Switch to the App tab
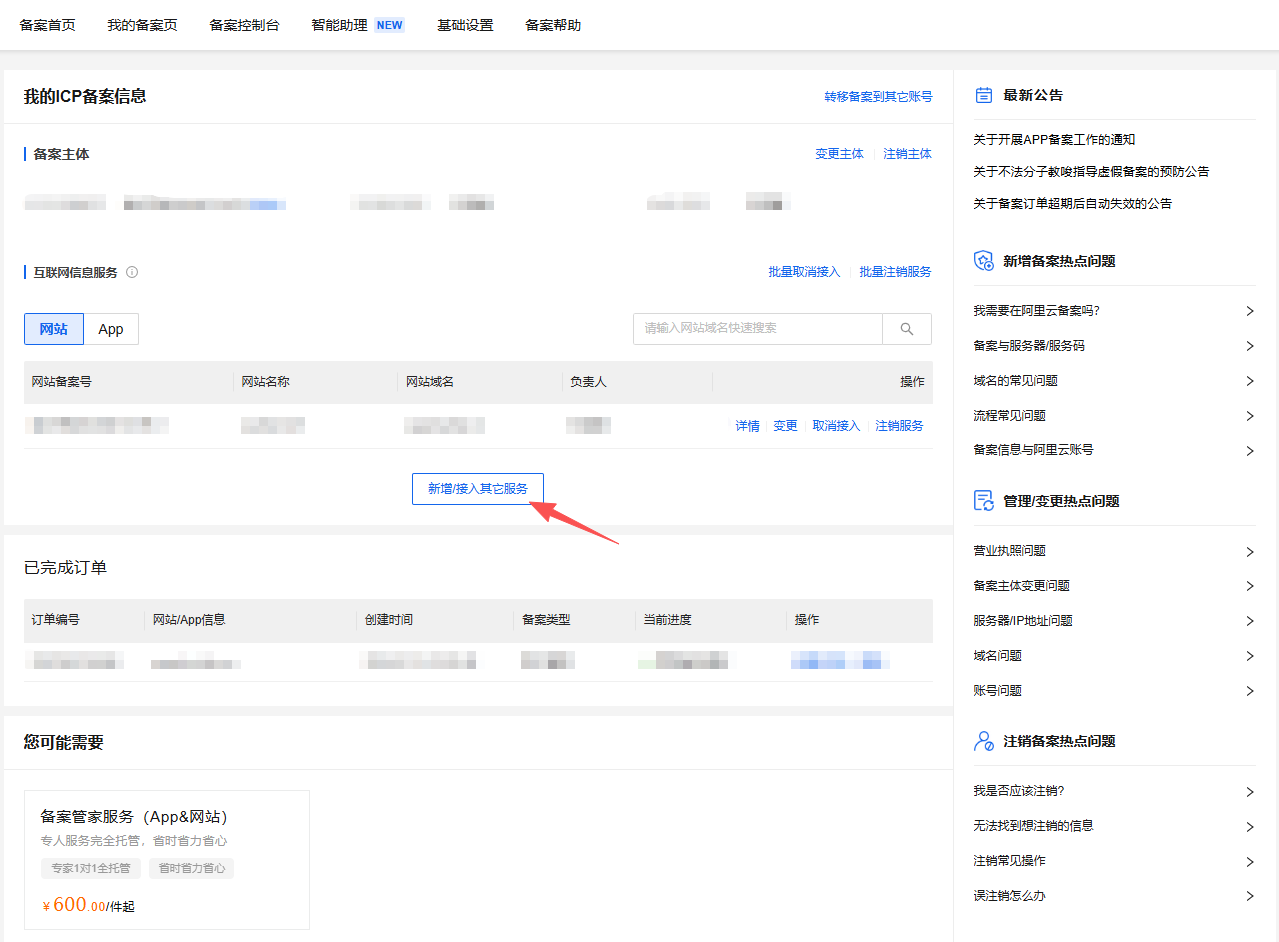This screenshot has height=942, width=1279. click(111, 329)
